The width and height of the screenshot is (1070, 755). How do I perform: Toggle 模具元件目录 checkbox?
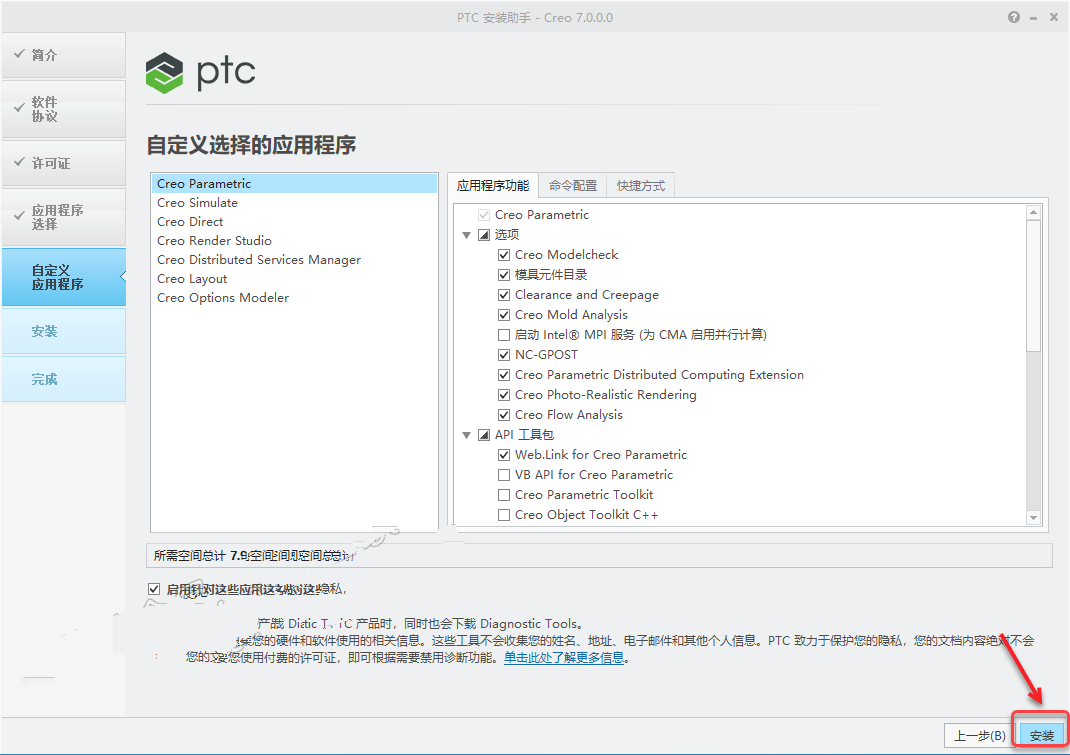coord(504,274)
